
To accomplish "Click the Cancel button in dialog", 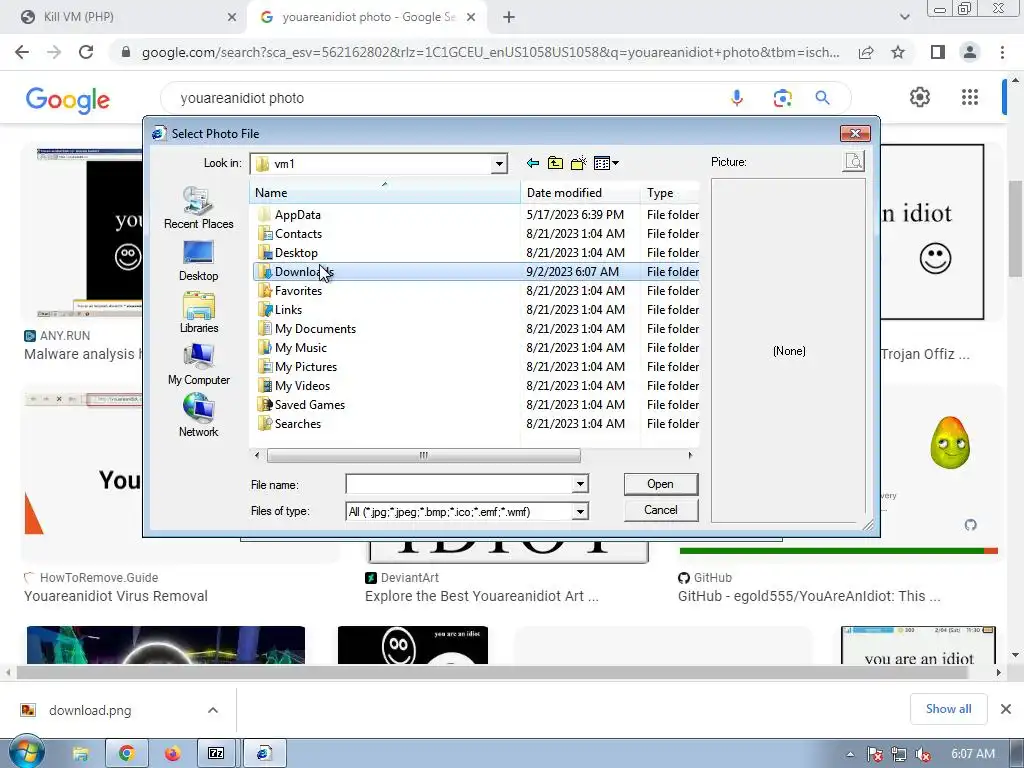I will [661, 510].
